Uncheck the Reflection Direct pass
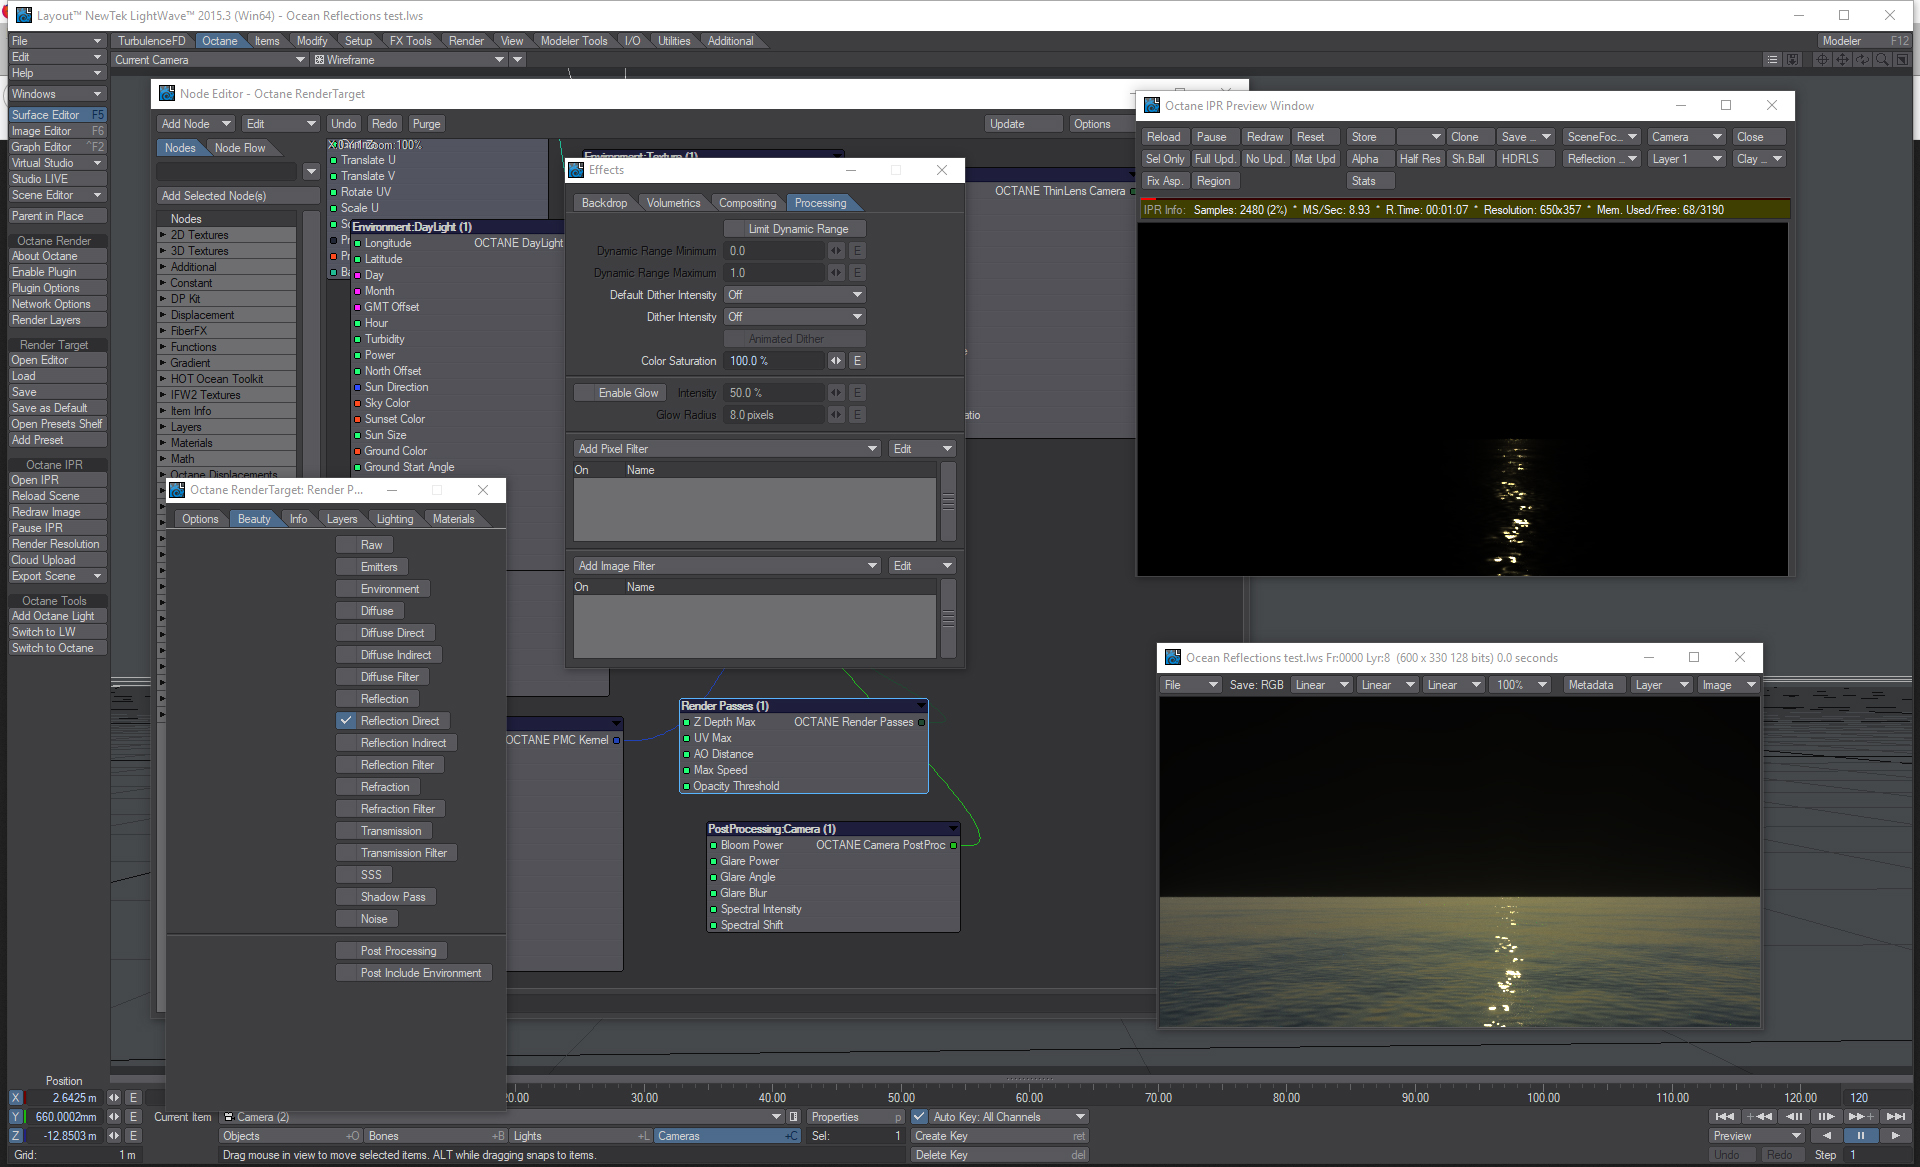 pyautogui.click(x=346, y=721)
